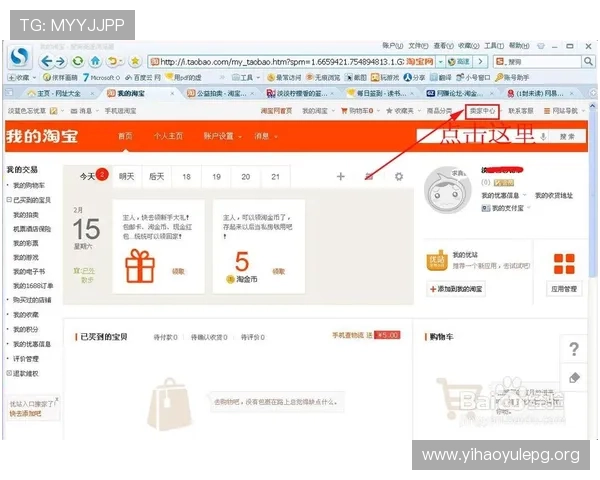Click 卖家中心 in top nav
Viewport: 600px width, 480px height.
(x=482, y=111)
